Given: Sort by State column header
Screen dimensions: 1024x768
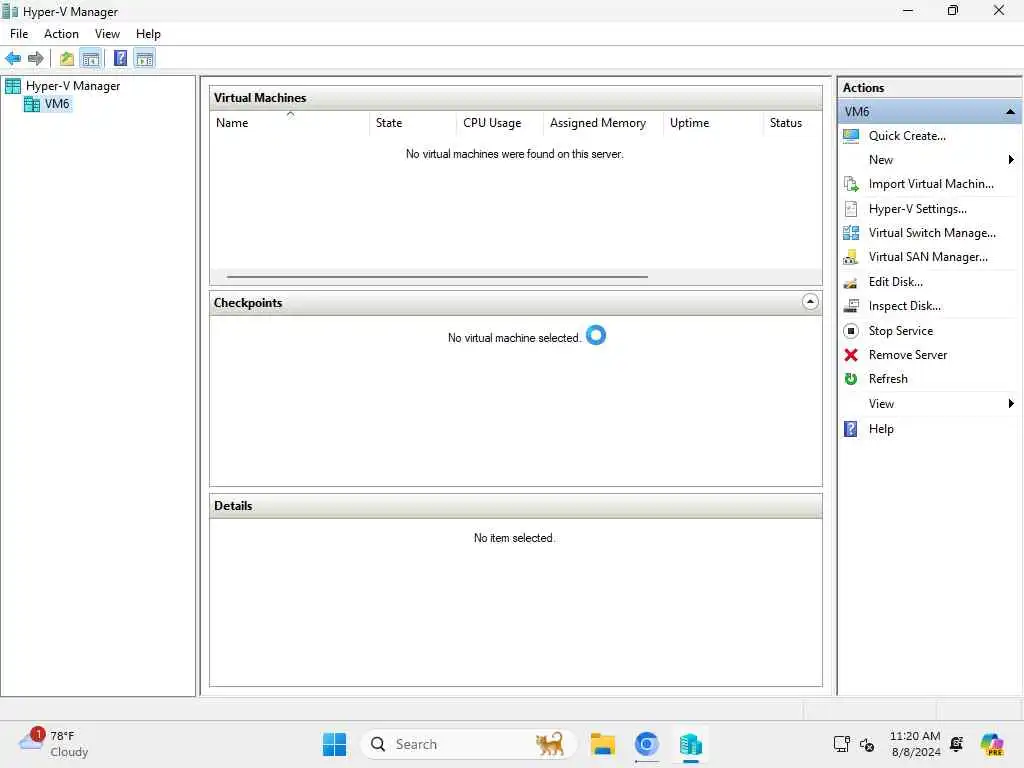Looking at the screenshot, I should [x=412, y=123].
